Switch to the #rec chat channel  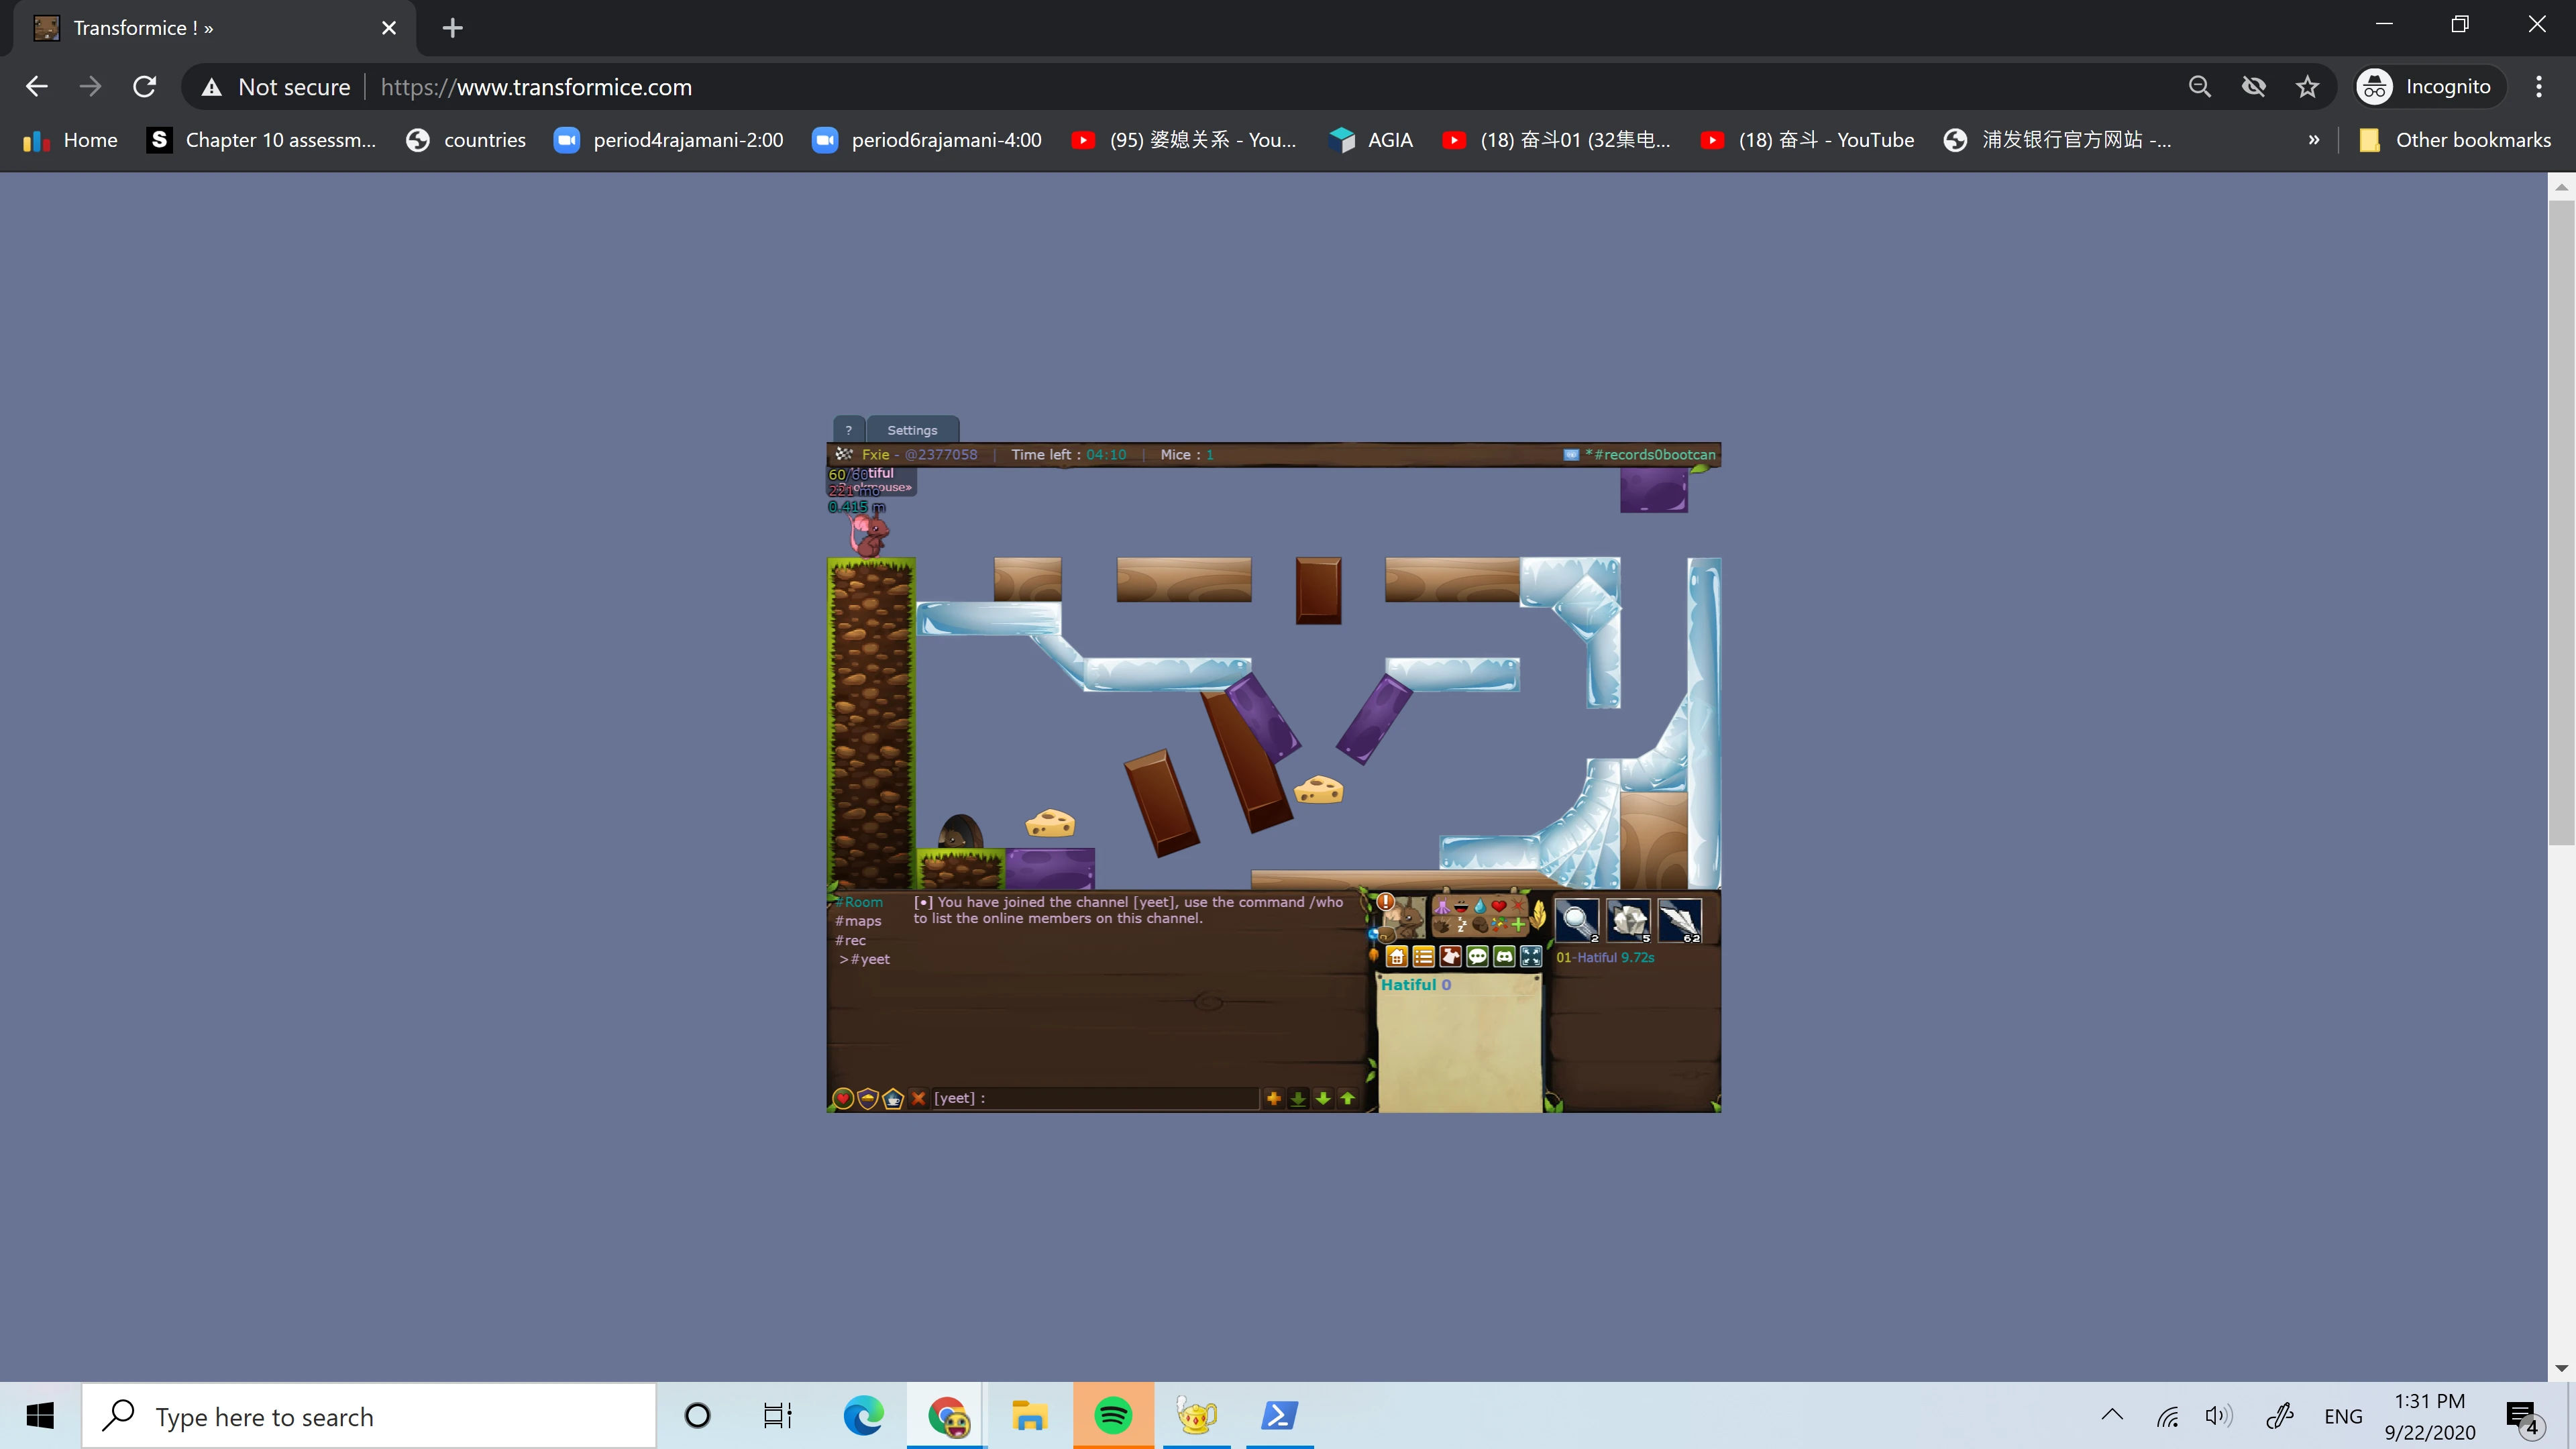pos(851,940)
